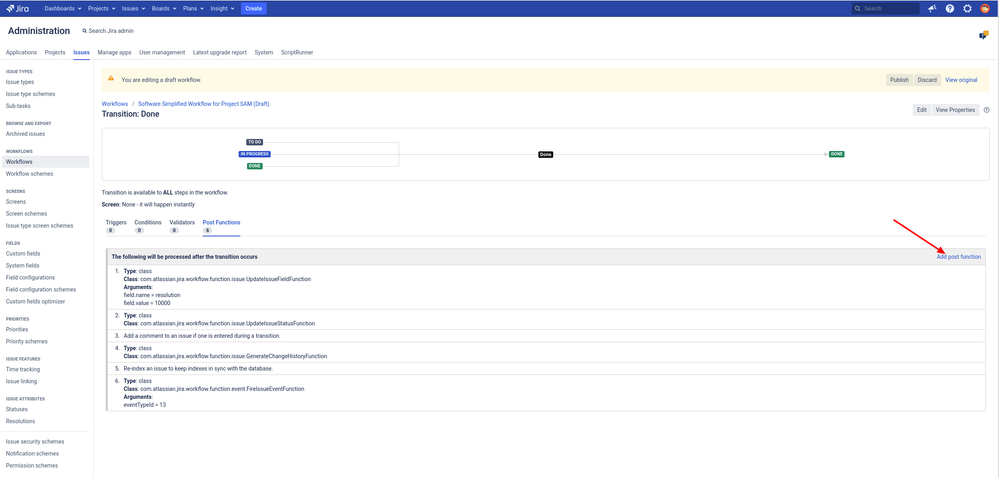
Task: Click the draft warning triangle icon
Action: (x=111, y=78)
